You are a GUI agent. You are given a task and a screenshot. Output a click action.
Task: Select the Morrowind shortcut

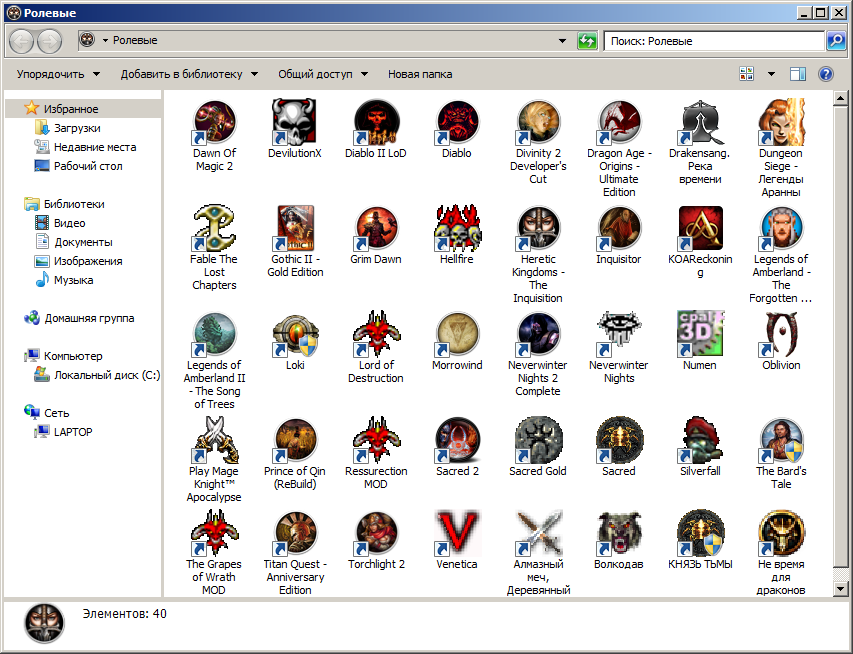(x=457, y=334)
